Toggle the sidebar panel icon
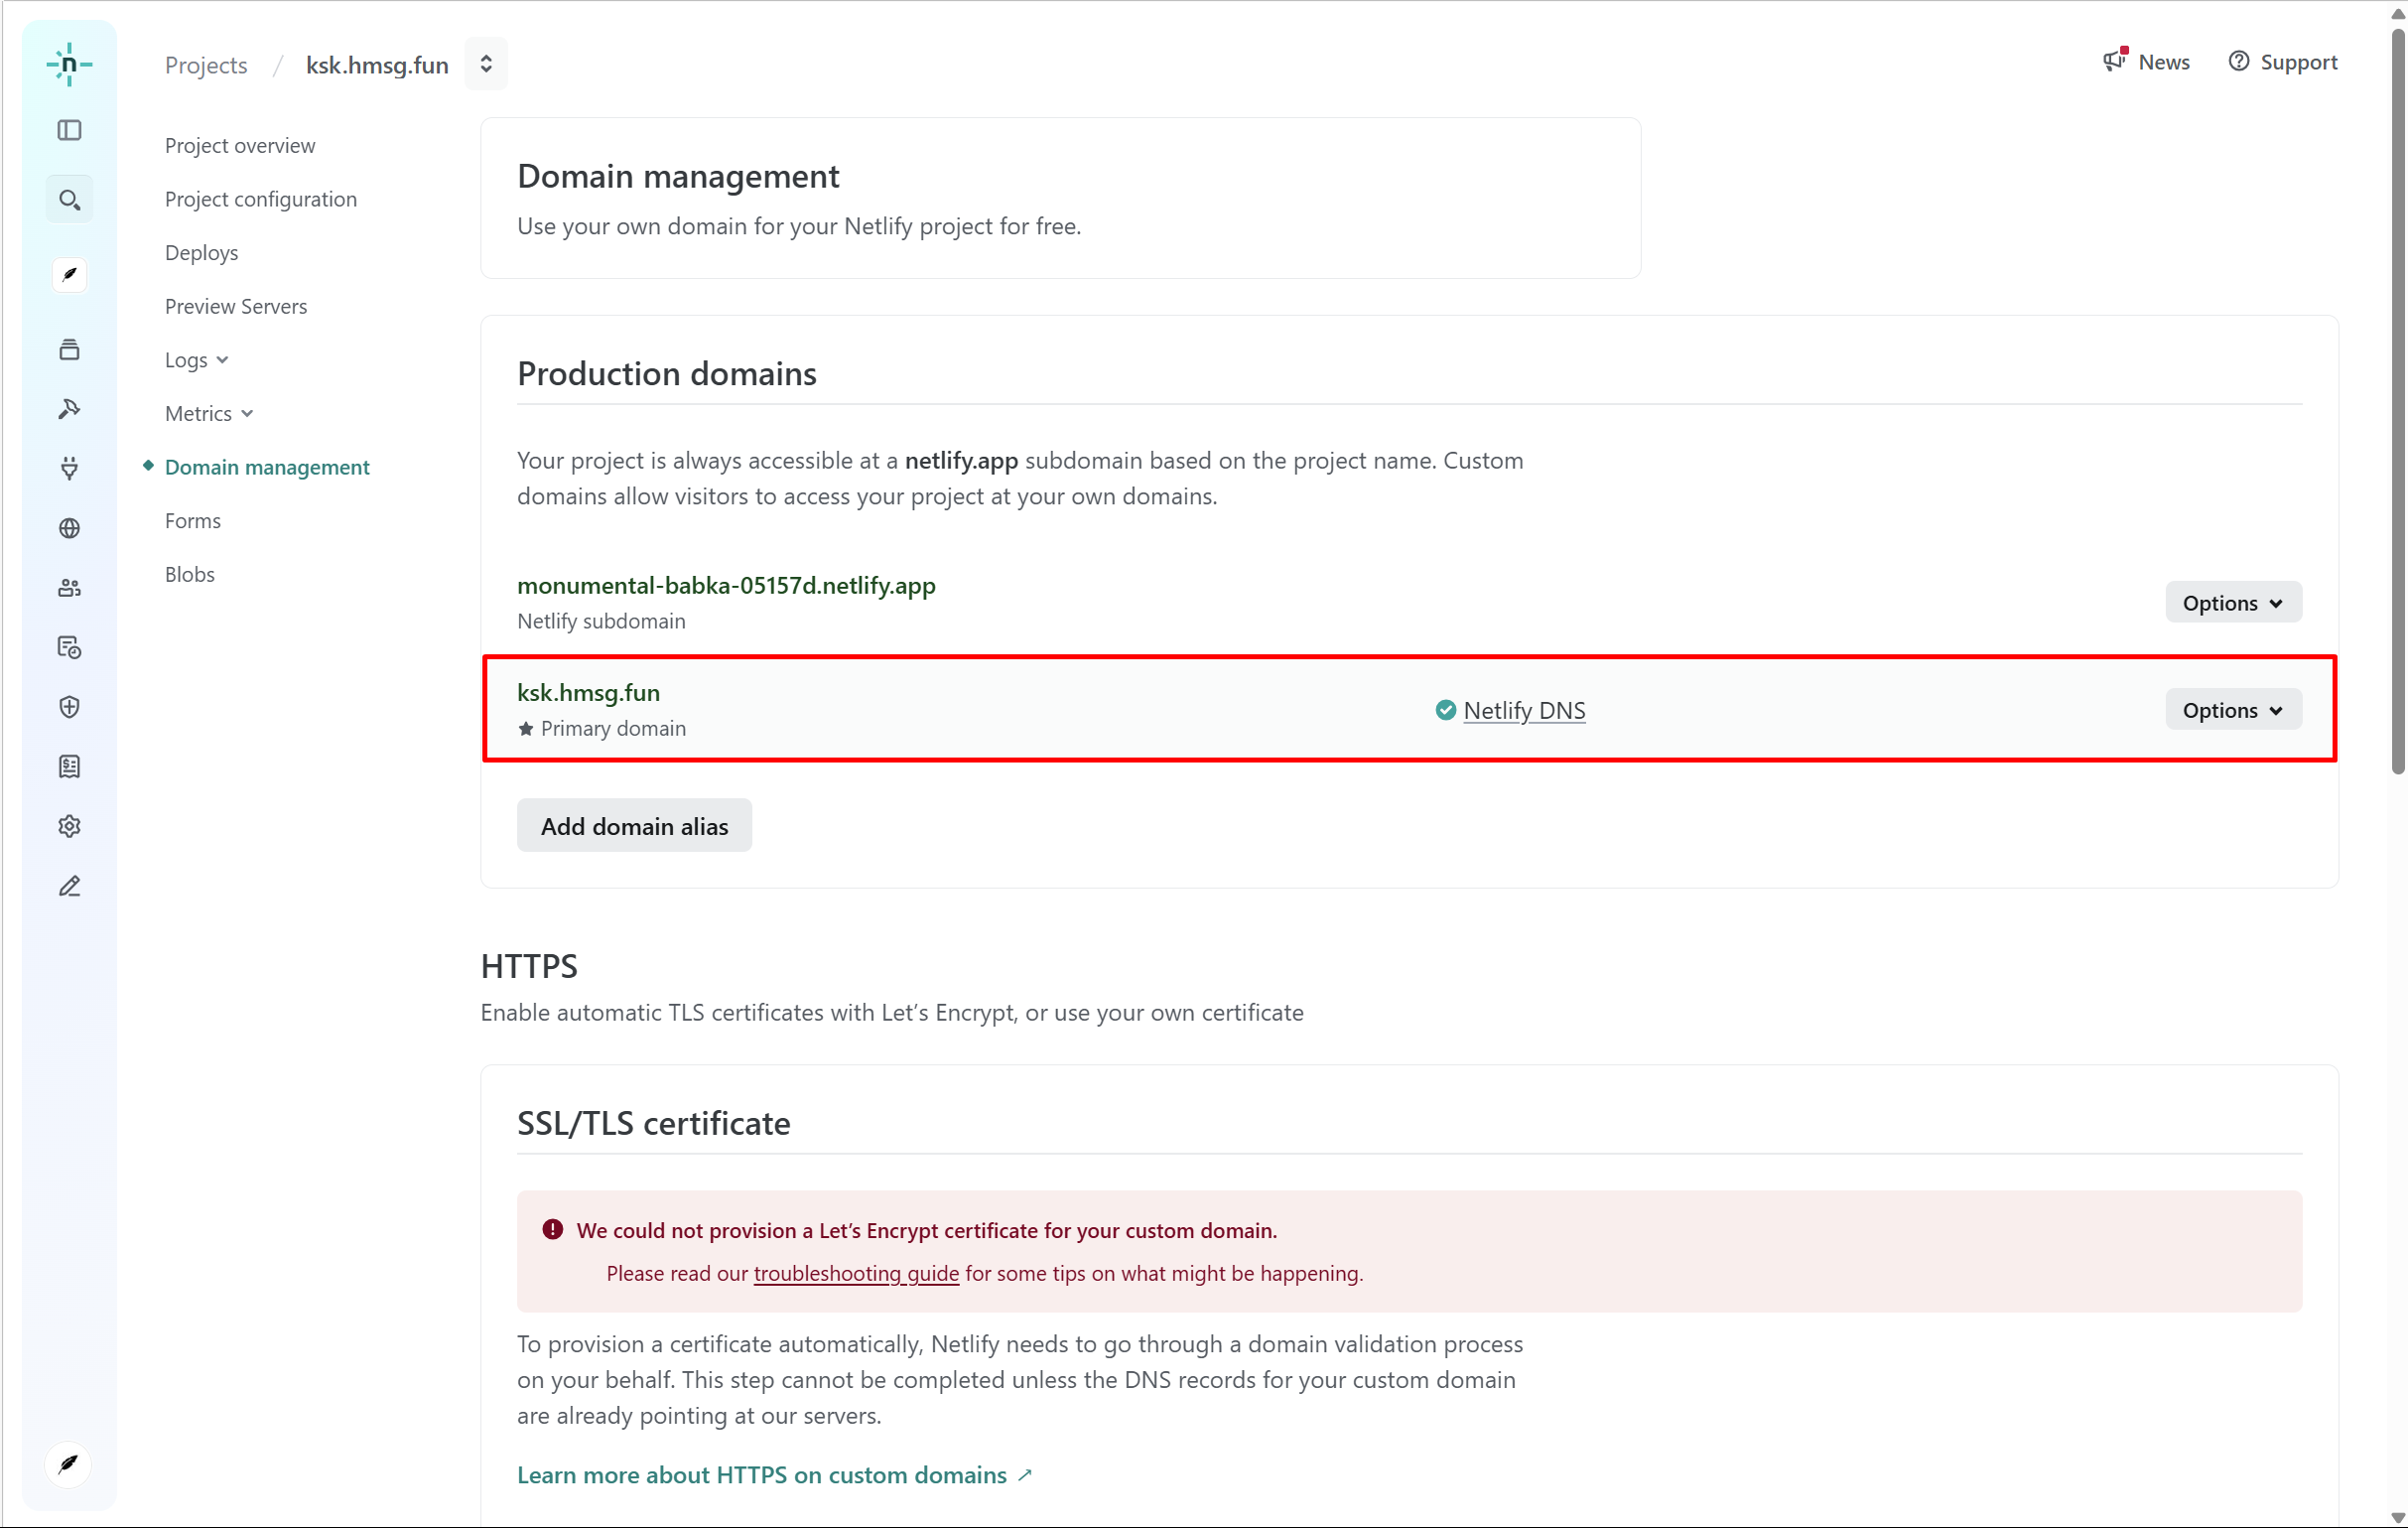This screenshot has height=1528, width=2408. click(69, 130)
